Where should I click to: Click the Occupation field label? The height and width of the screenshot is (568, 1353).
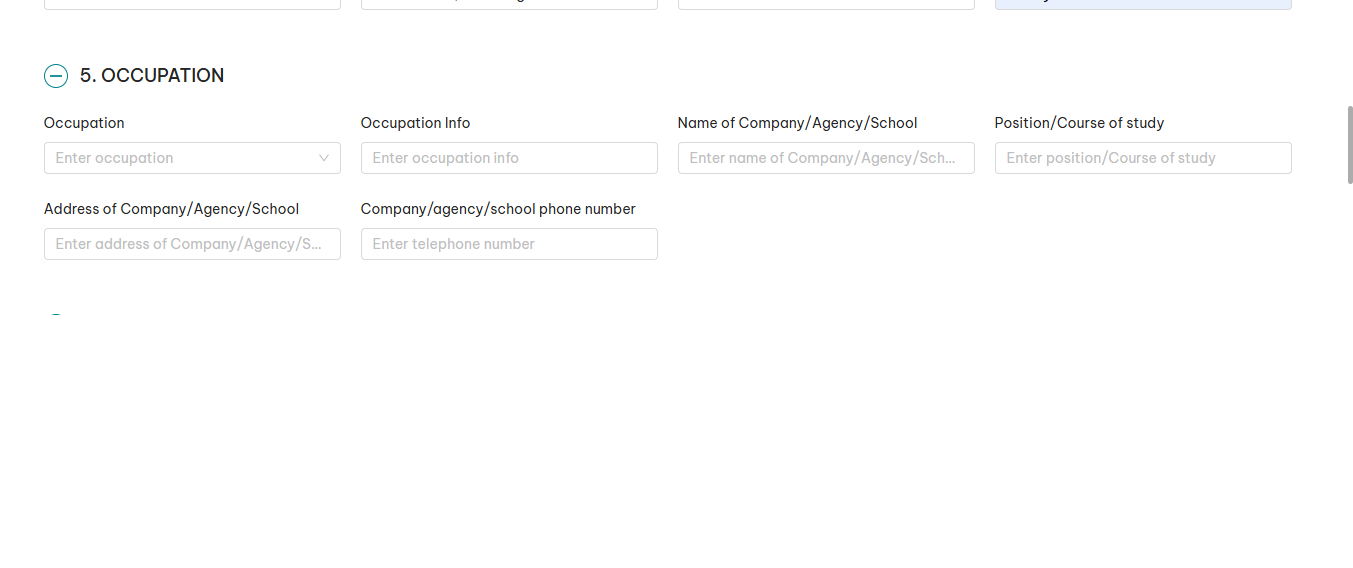tap(84, 123)
